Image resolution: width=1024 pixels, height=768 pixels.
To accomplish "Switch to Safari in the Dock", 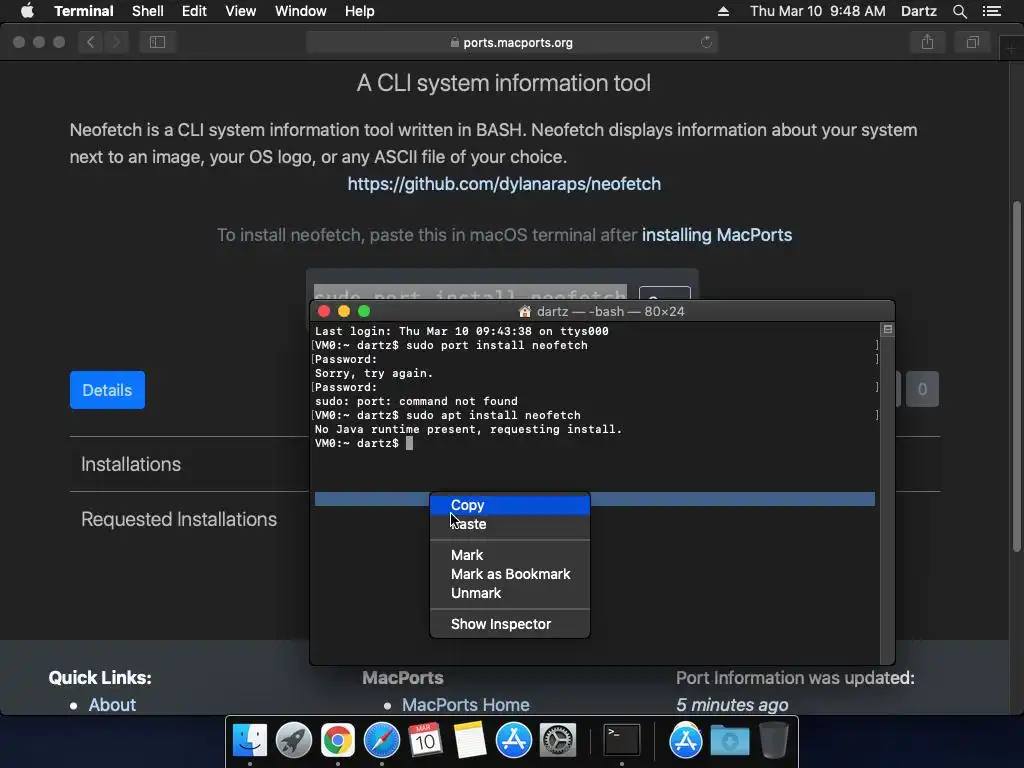I will pos(381,740).
